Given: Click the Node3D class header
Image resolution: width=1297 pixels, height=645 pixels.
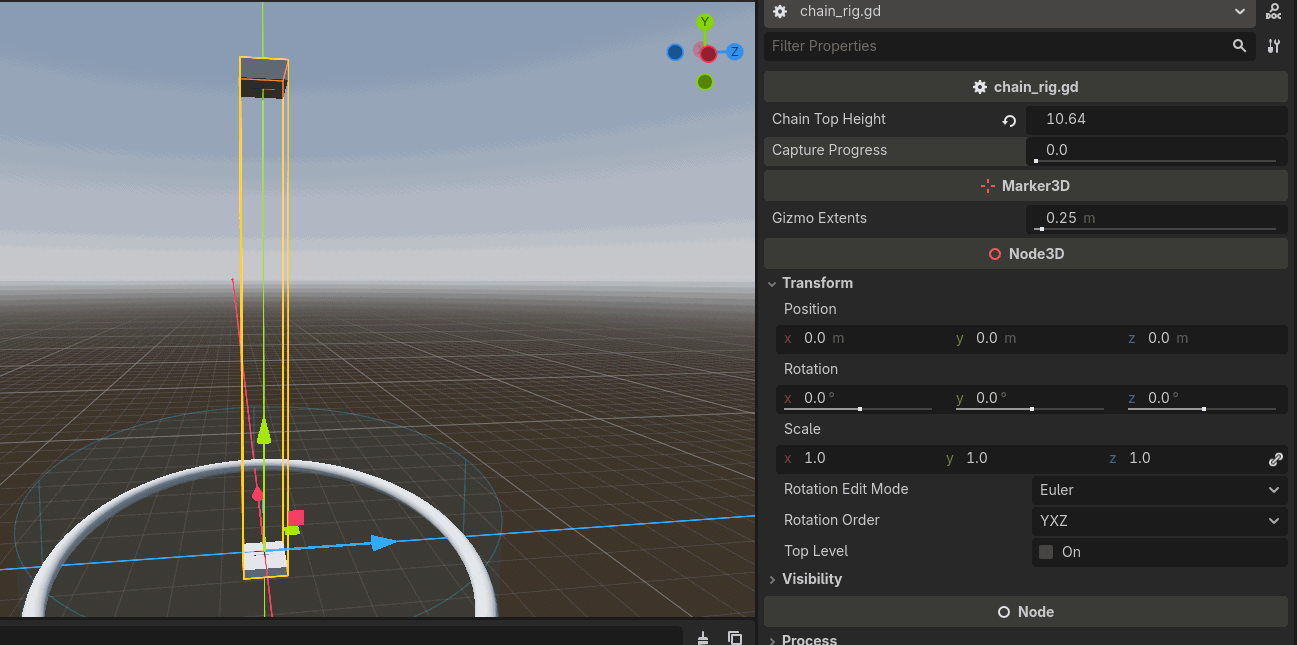Looking at the screenshot, I should coord(1025,254).
